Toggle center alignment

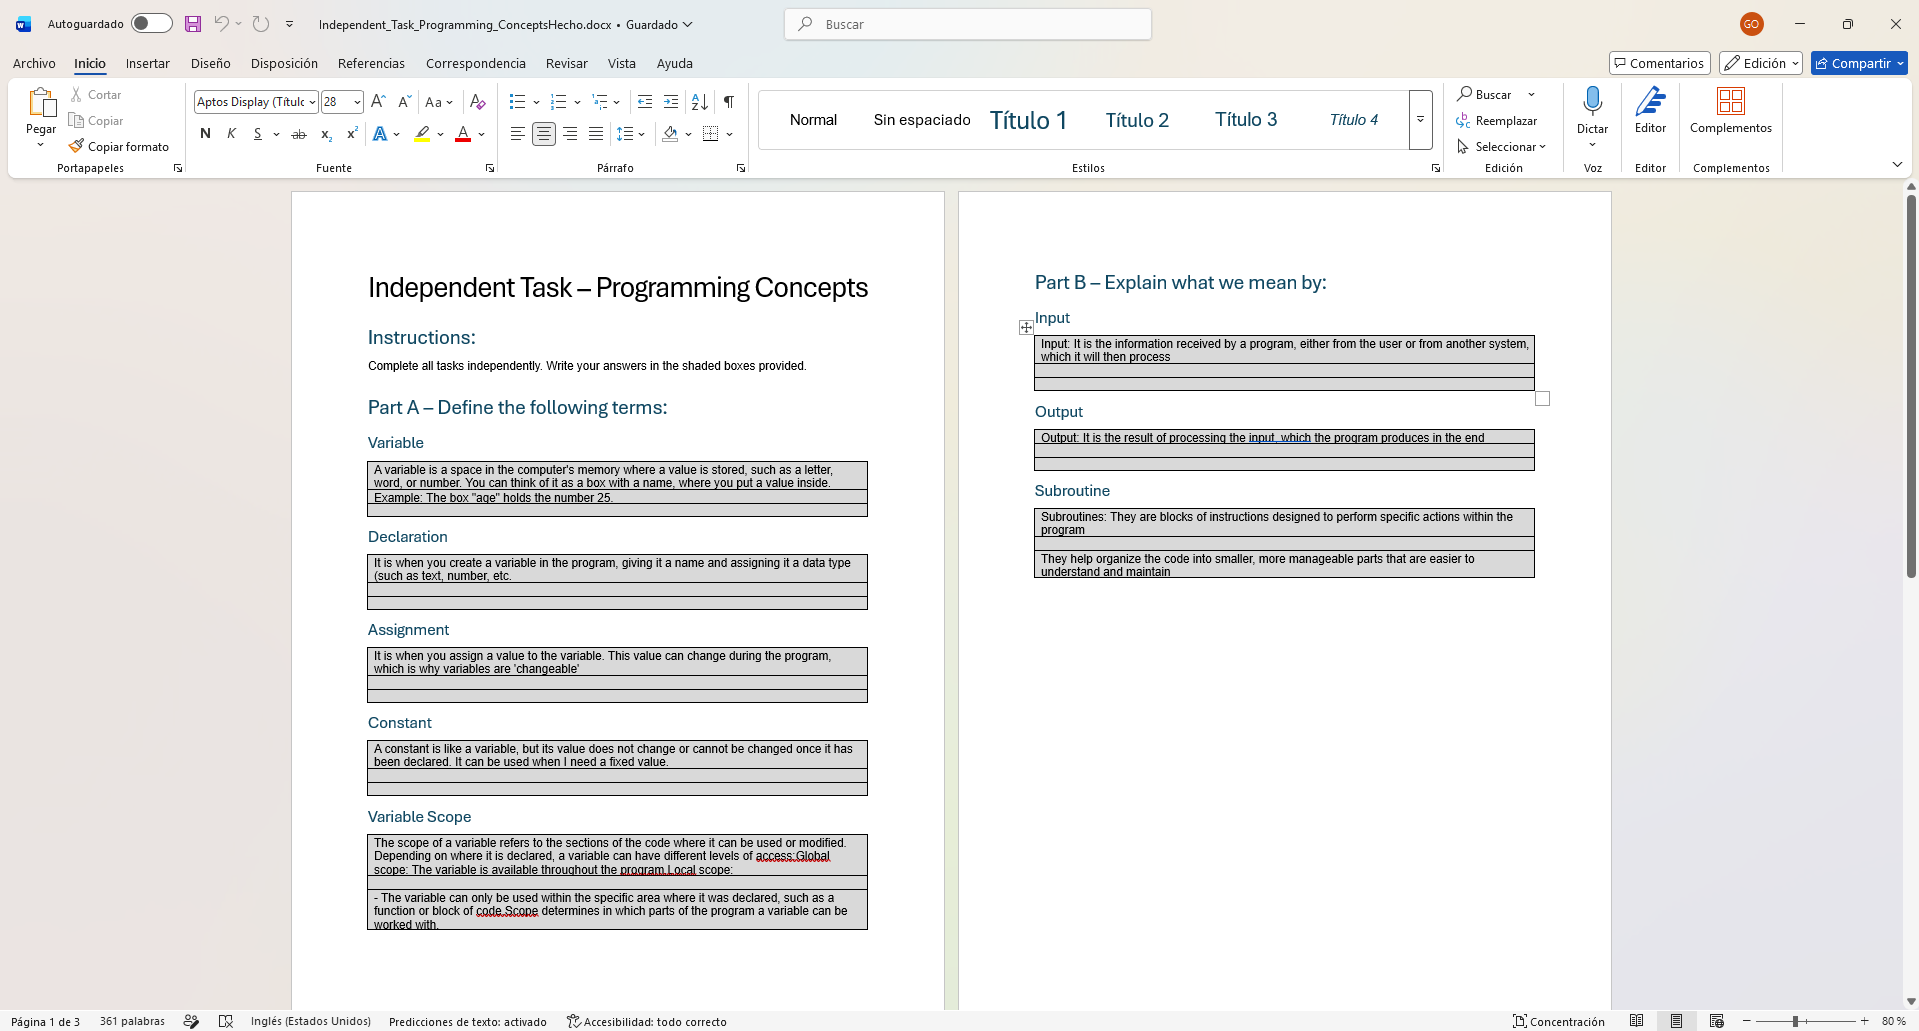[x=544, y=134]
